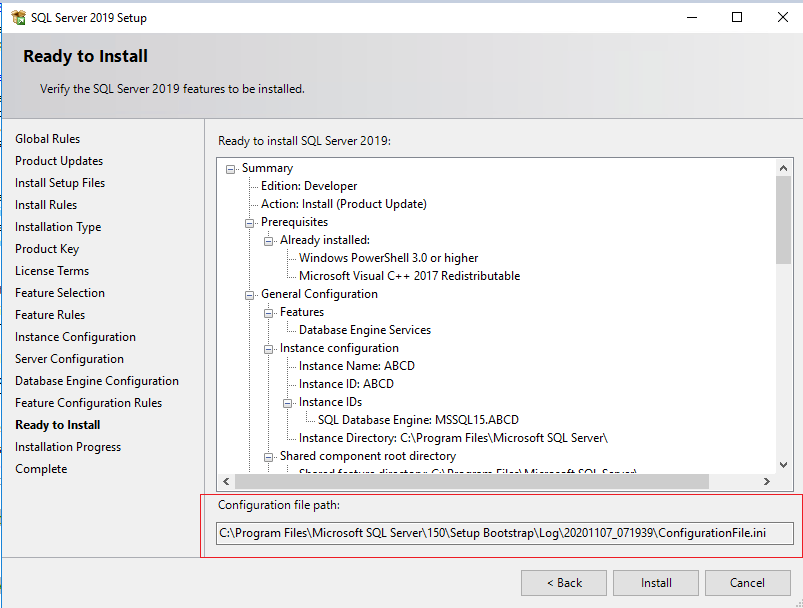Select Feature Selection in the sidebar

59,292
